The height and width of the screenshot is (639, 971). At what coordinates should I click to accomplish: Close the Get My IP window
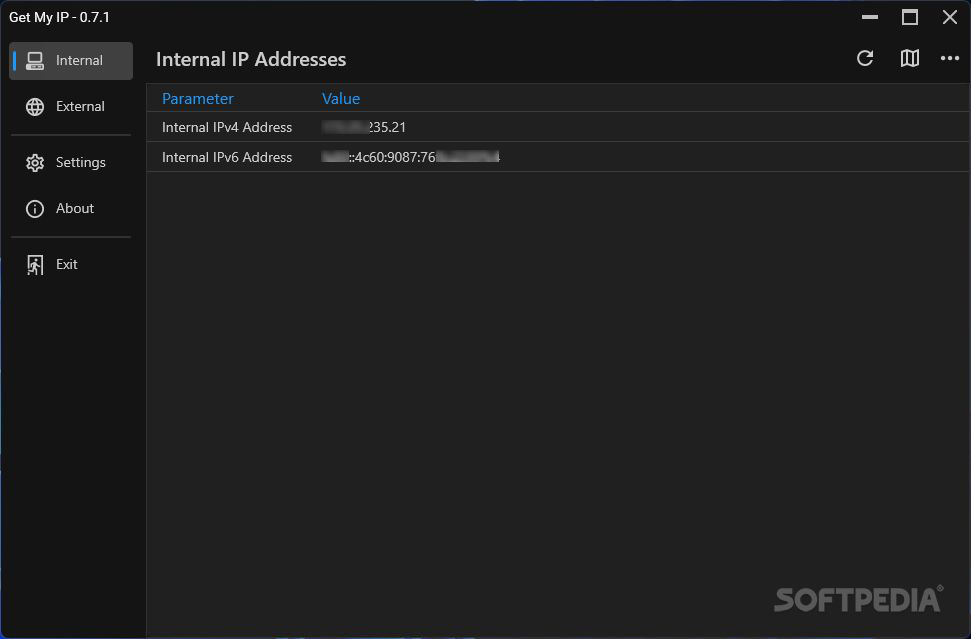pyautogui.click(x=949, y=17)
